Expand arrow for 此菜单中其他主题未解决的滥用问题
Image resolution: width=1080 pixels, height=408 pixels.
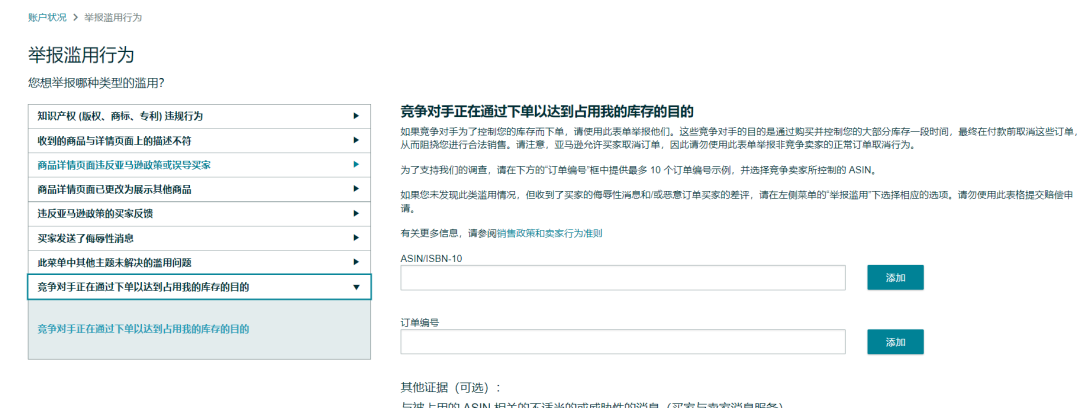[x=356, y=262]
